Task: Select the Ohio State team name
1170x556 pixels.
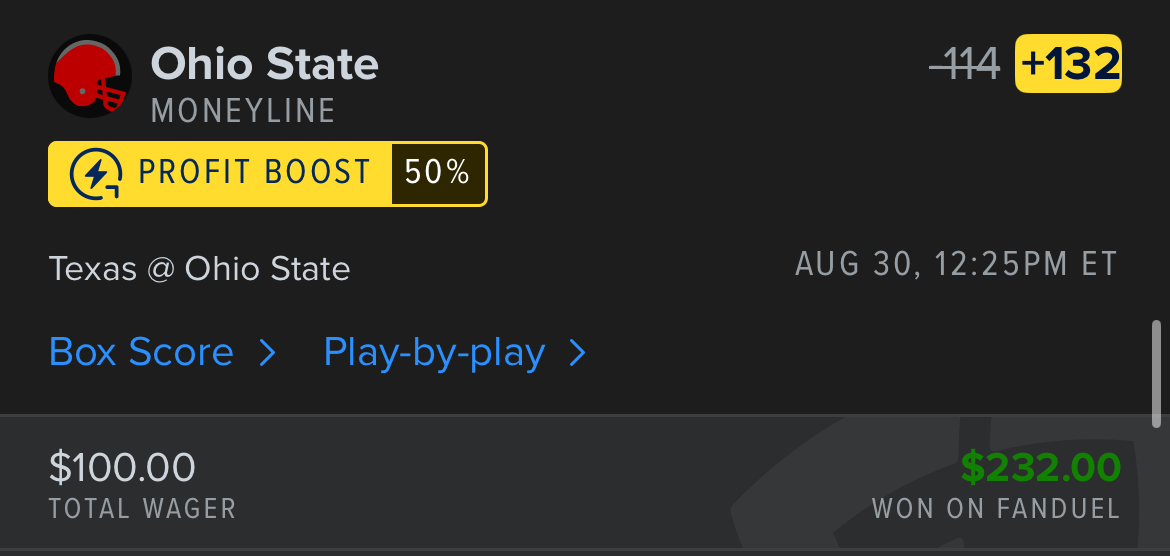Action: coord(265,65)
